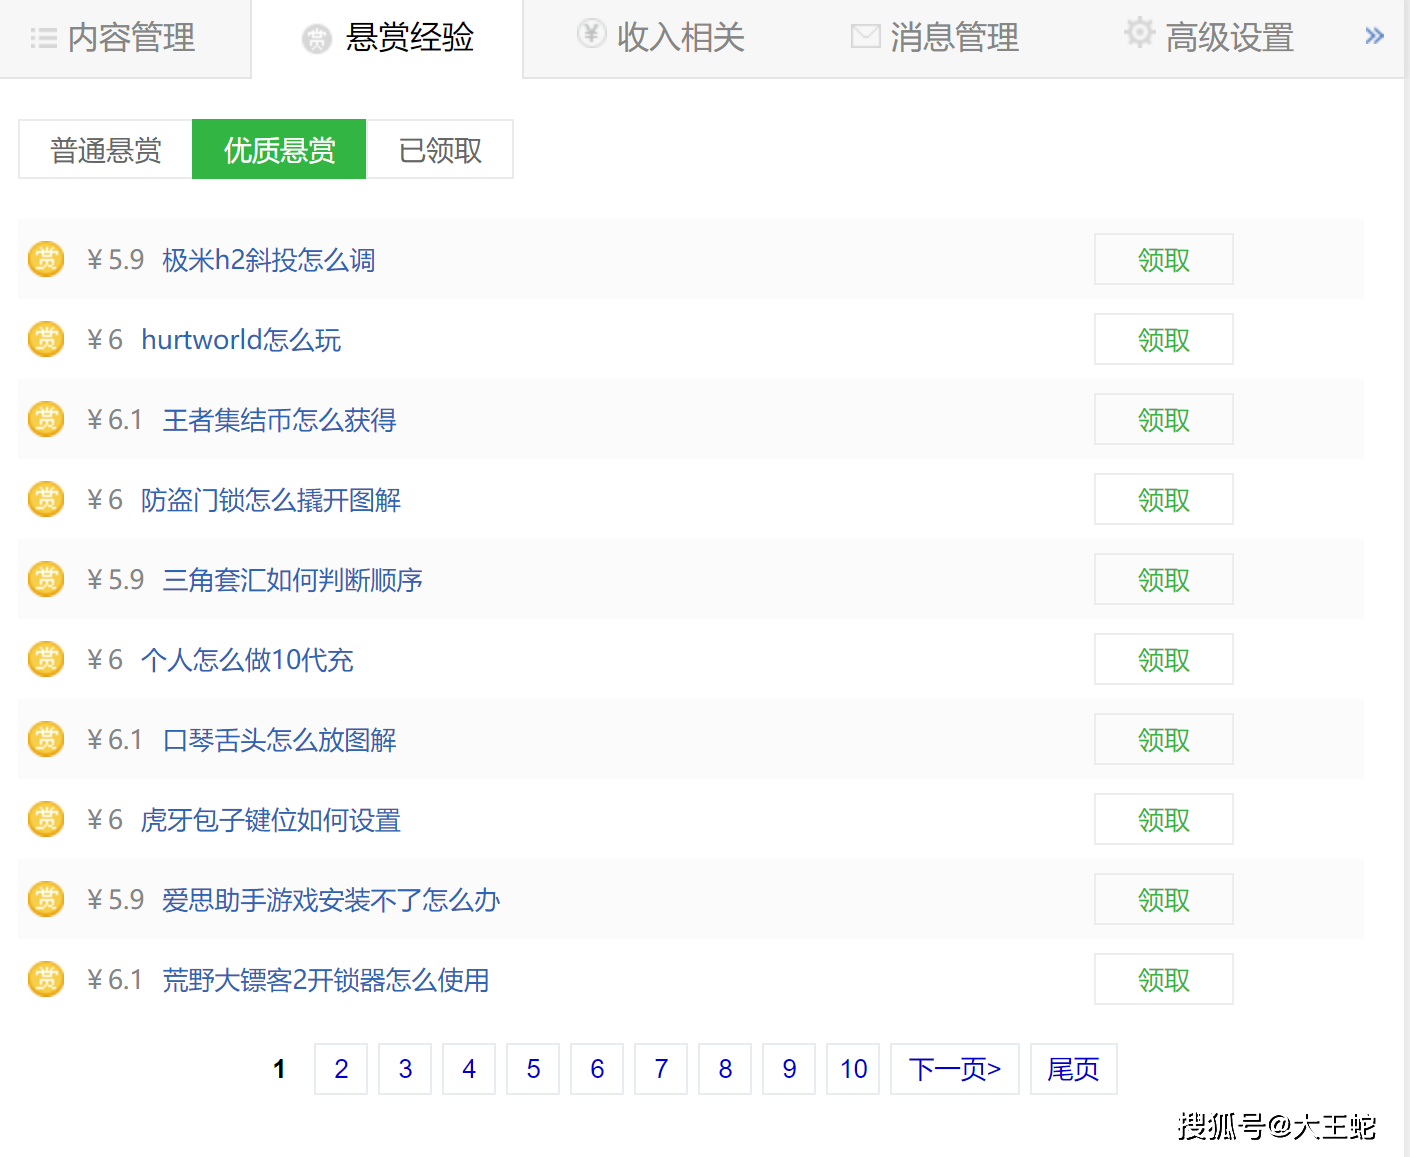
Task: Click the gear icon beside 高级设置
Action: coord(1139,32)
